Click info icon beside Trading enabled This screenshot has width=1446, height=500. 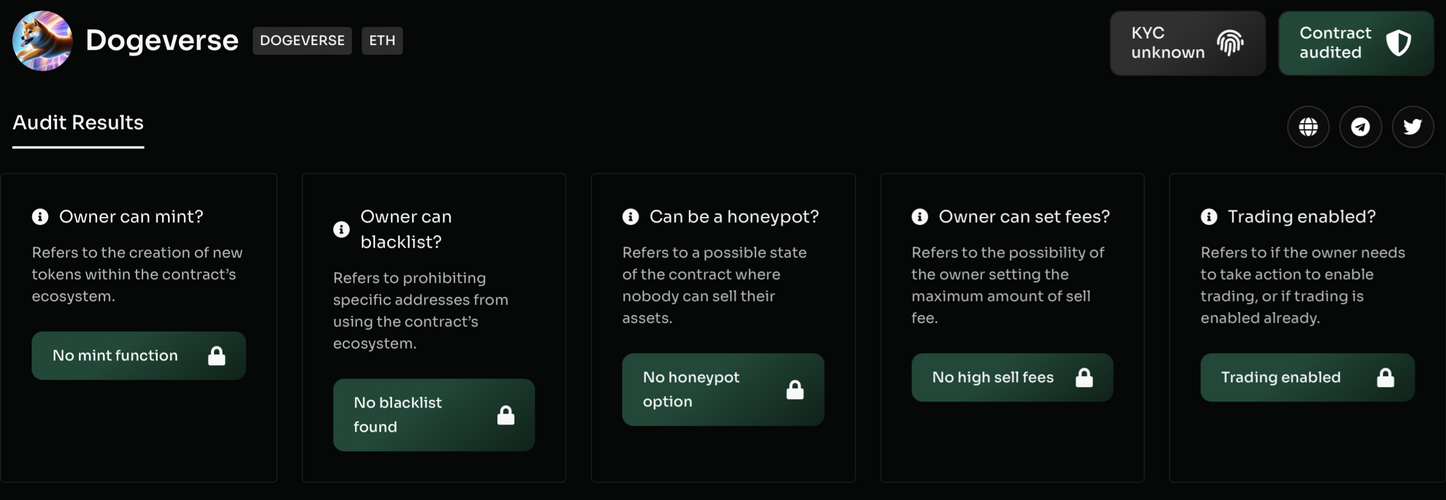[x=1208, y=217]
